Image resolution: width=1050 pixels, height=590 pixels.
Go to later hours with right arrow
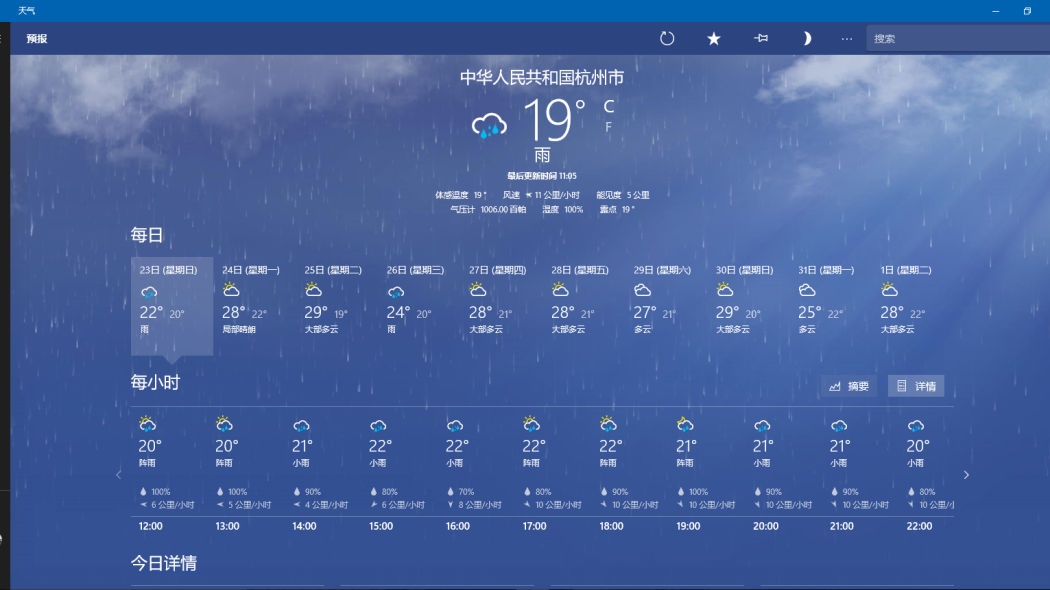[x=966, y=475]
